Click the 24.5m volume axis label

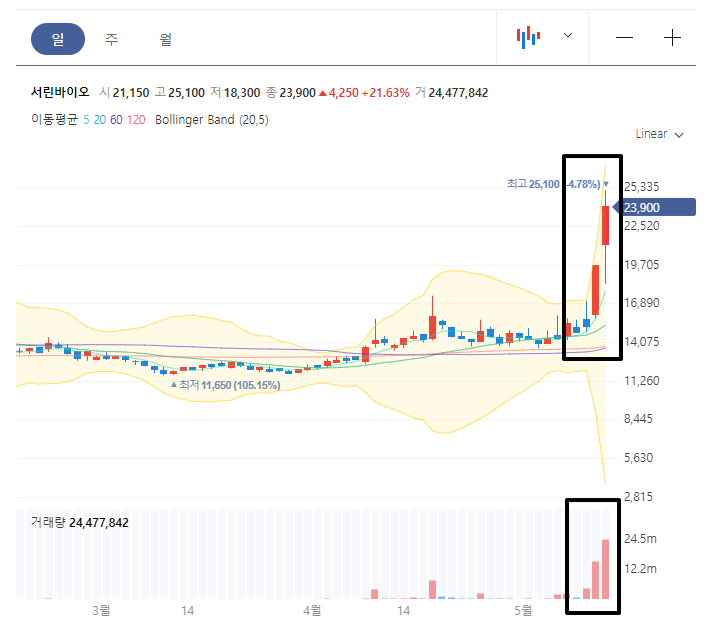[x=640, y=539]
